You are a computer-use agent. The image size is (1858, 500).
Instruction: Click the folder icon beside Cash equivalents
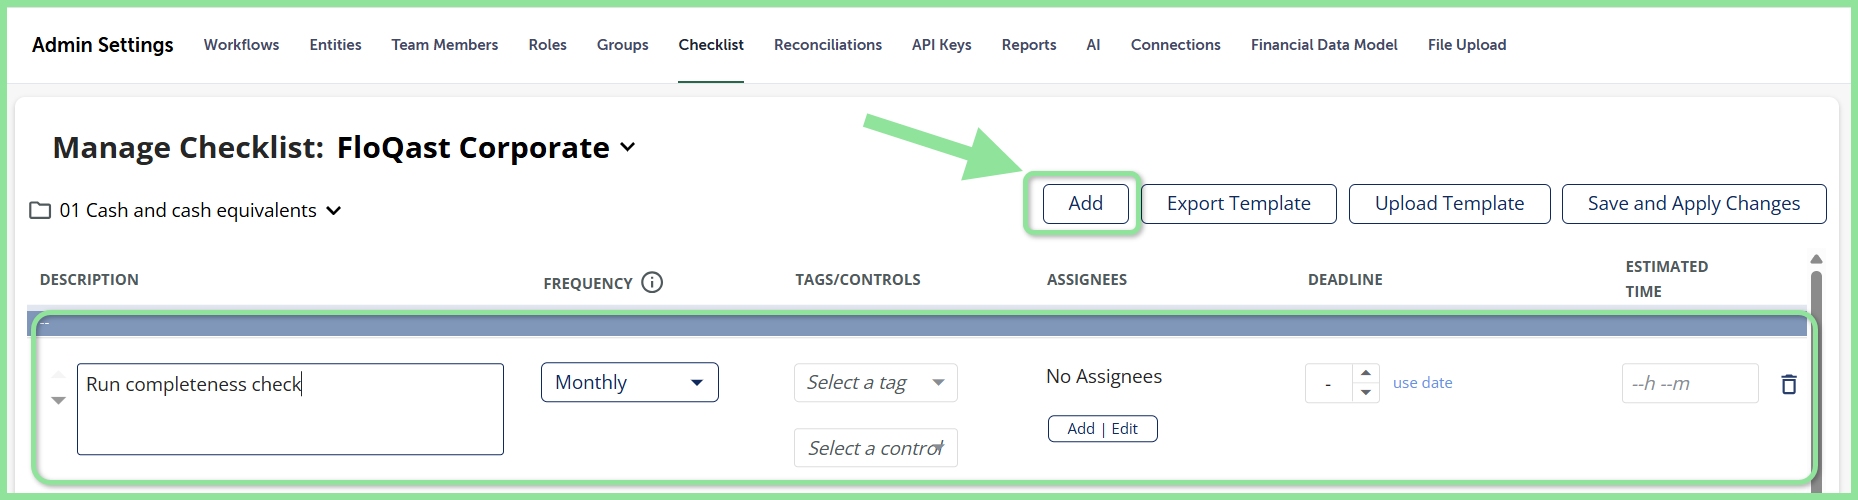coord(40,210)
